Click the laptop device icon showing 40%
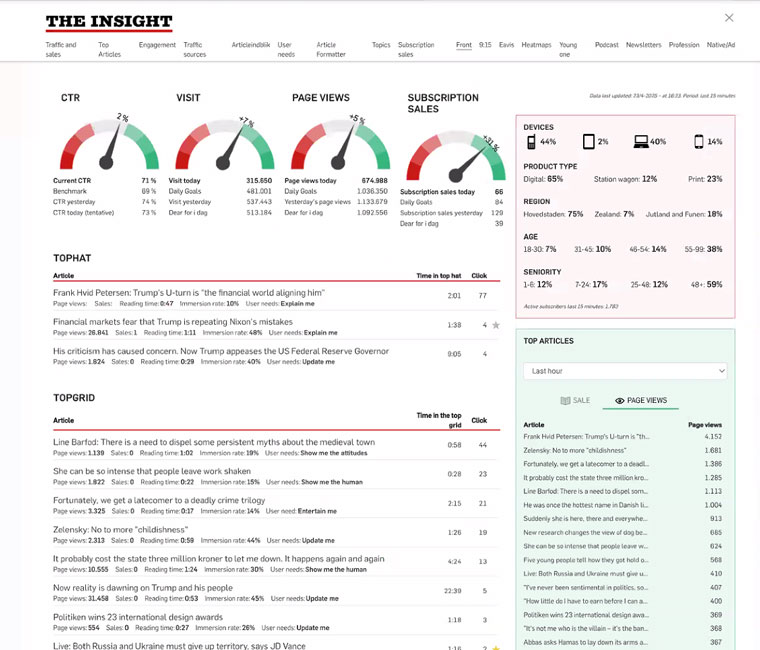760x650 pixels. (641, 142)
